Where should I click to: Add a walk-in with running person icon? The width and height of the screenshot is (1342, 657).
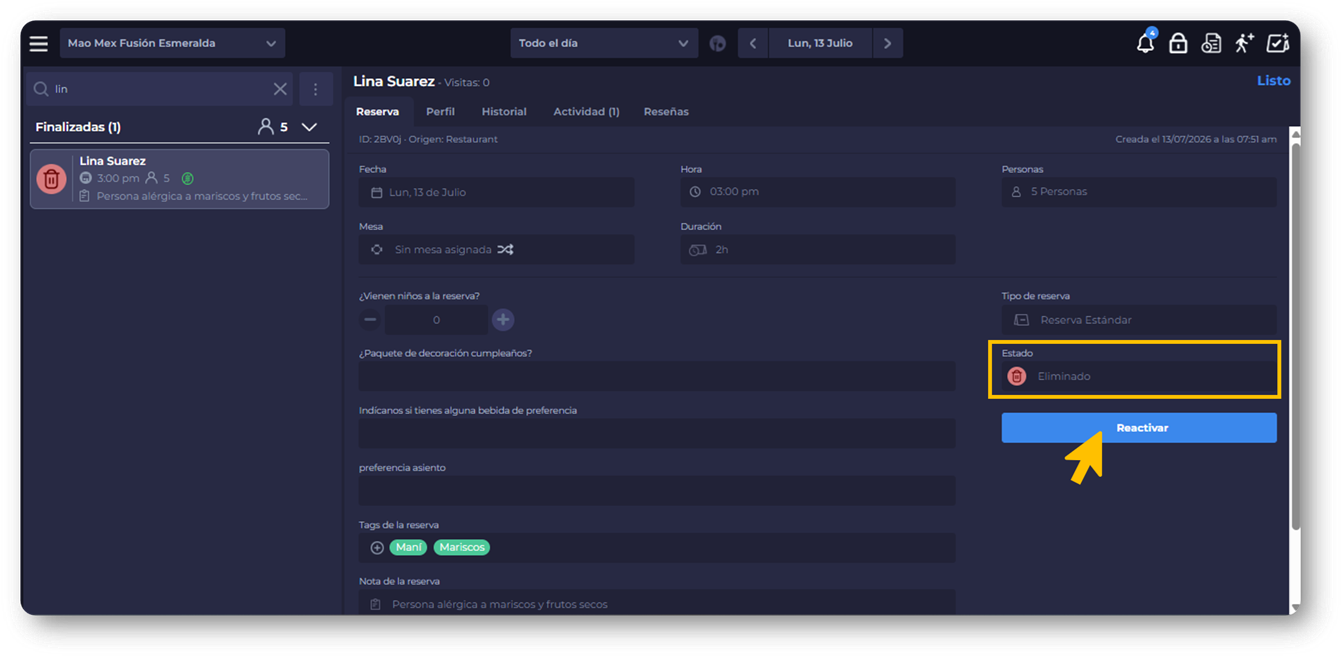tap(1244, 43)
